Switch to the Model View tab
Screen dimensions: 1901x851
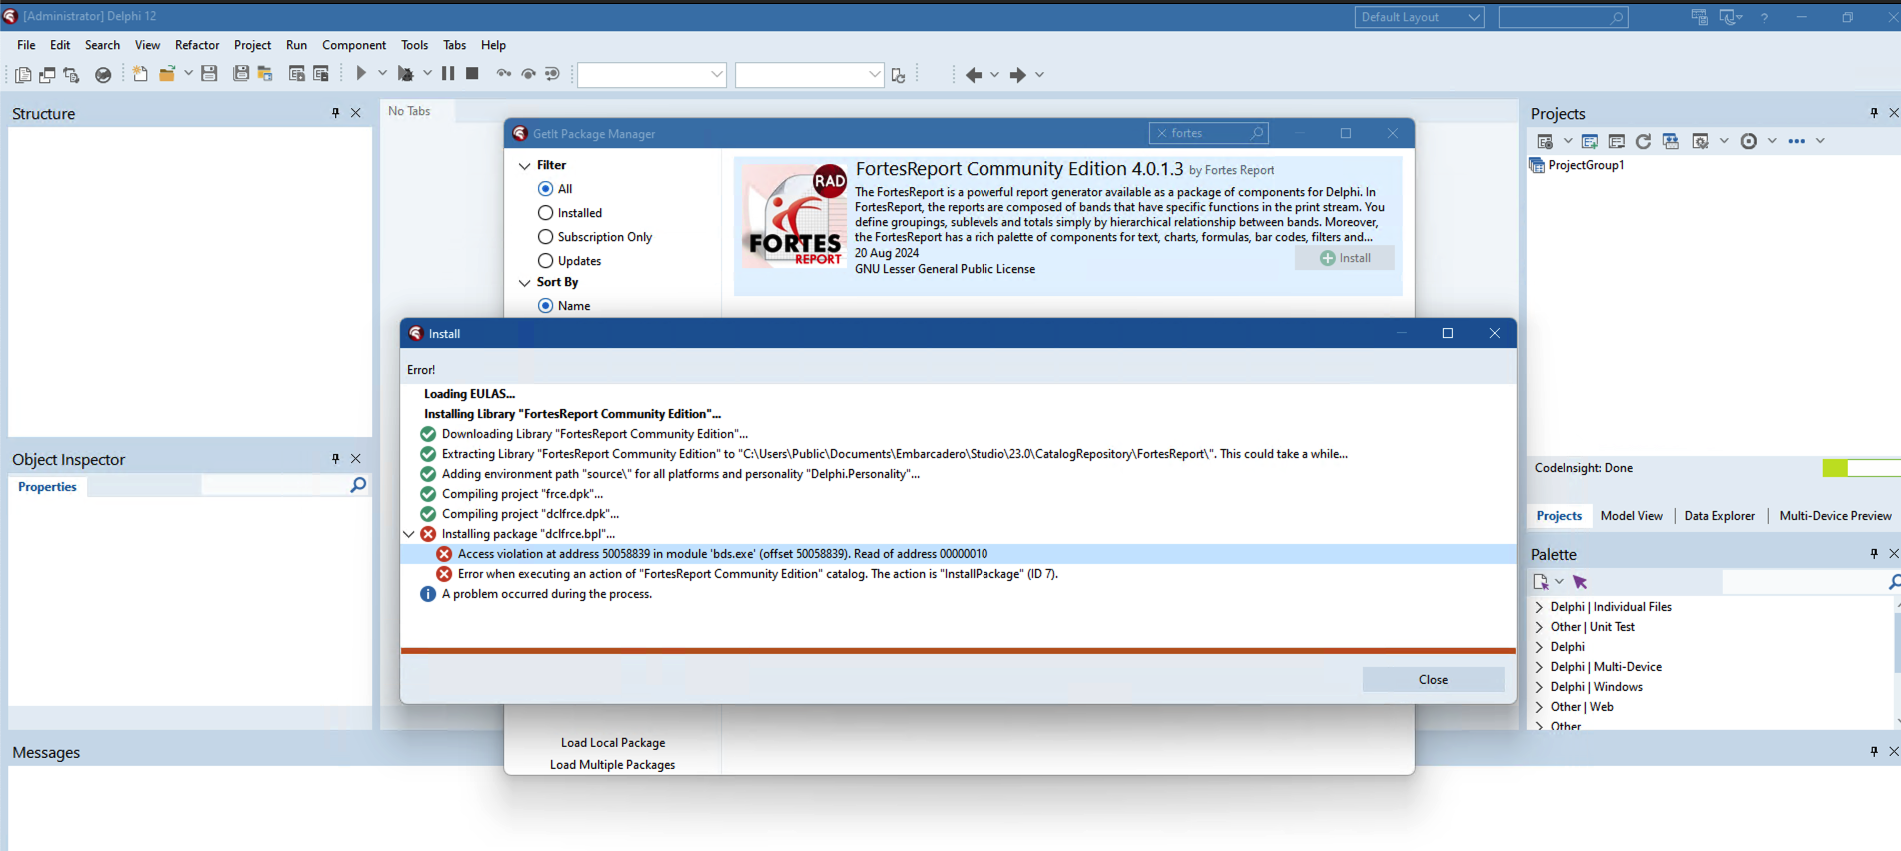pyautogui.click(x=1631, y=516)
